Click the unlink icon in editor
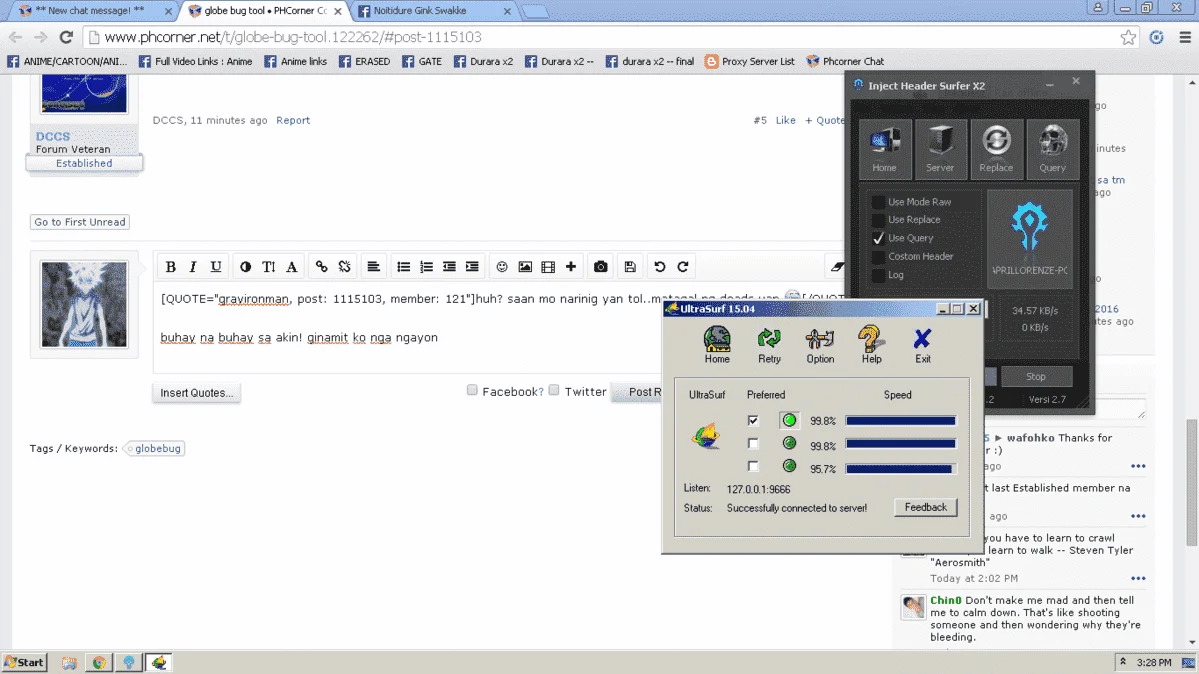Screen dimensions: 1199x674 click(x=345, y=266)
